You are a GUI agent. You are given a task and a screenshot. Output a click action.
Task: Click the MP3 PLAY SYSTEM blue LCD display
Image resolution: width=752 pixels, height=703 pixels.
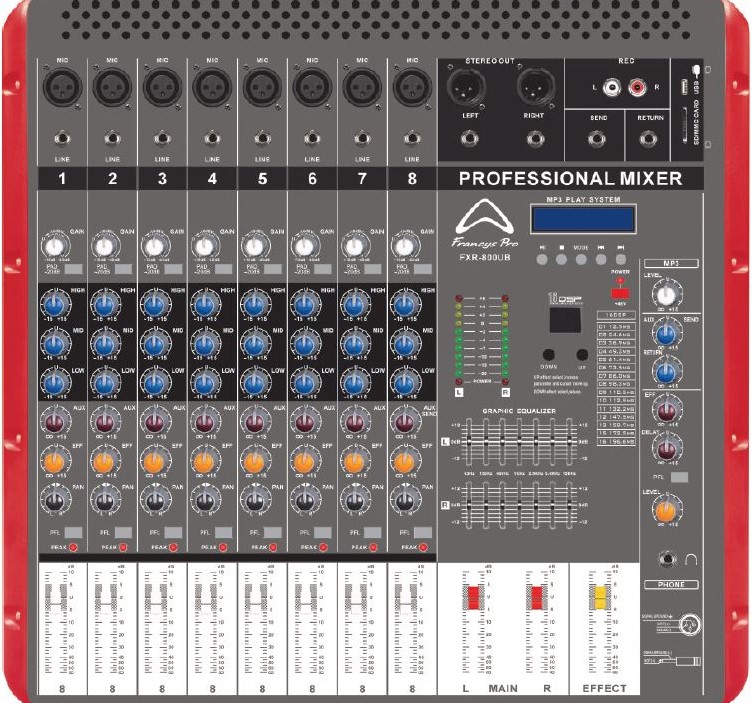coord(583,220)
